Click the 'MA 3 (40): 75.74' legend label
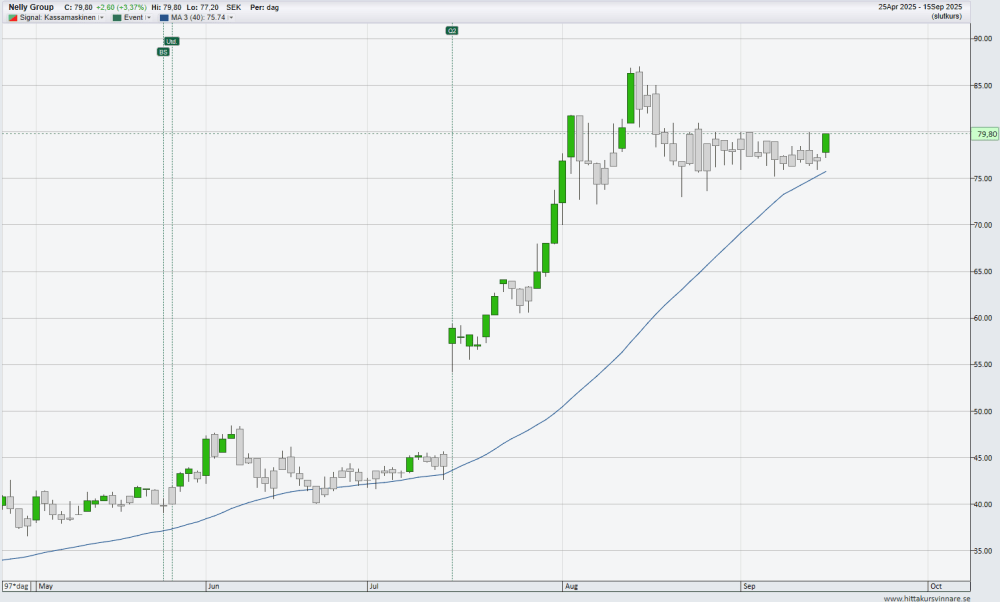The width and height of the screenshot is (1000, 602). click(x=198, y=18)
